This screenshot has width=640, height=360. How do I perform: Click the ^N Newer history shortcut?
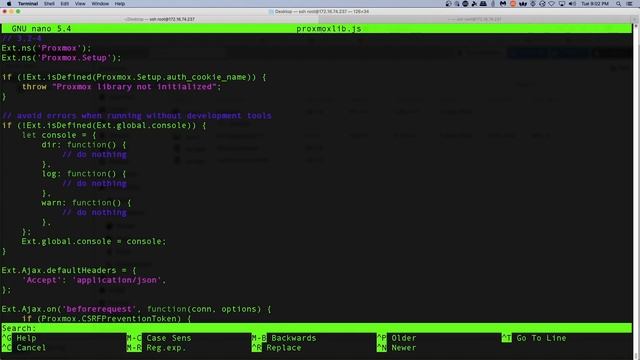pyautogui.click(x=396, y=348)
